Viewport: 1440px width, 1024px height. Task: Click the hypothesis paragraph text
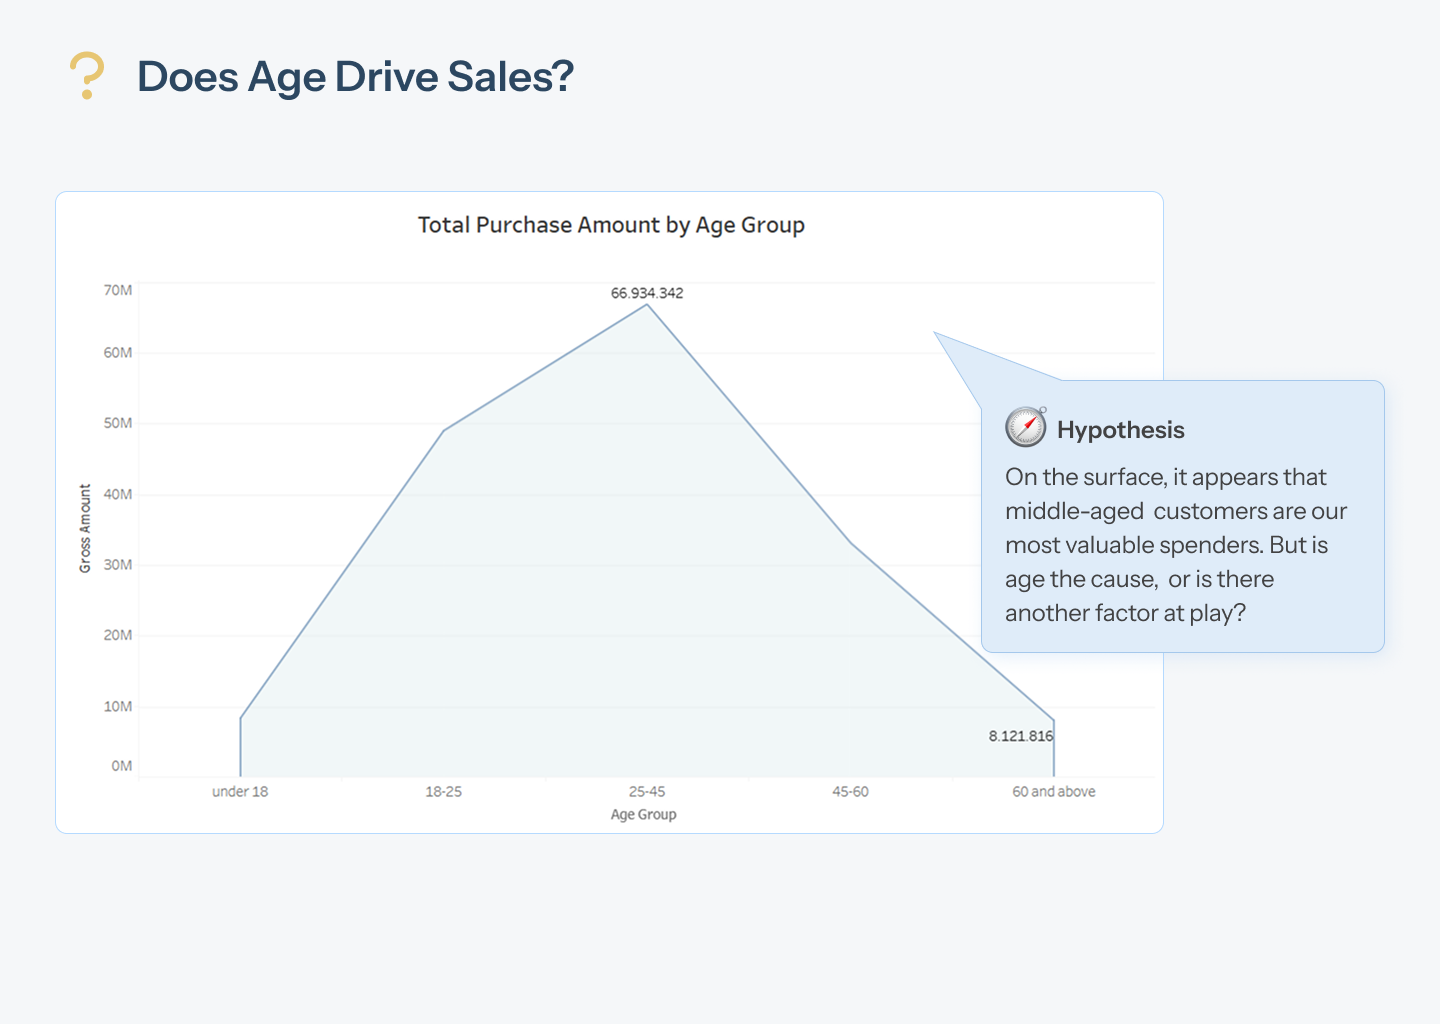tap(1176, 545)
